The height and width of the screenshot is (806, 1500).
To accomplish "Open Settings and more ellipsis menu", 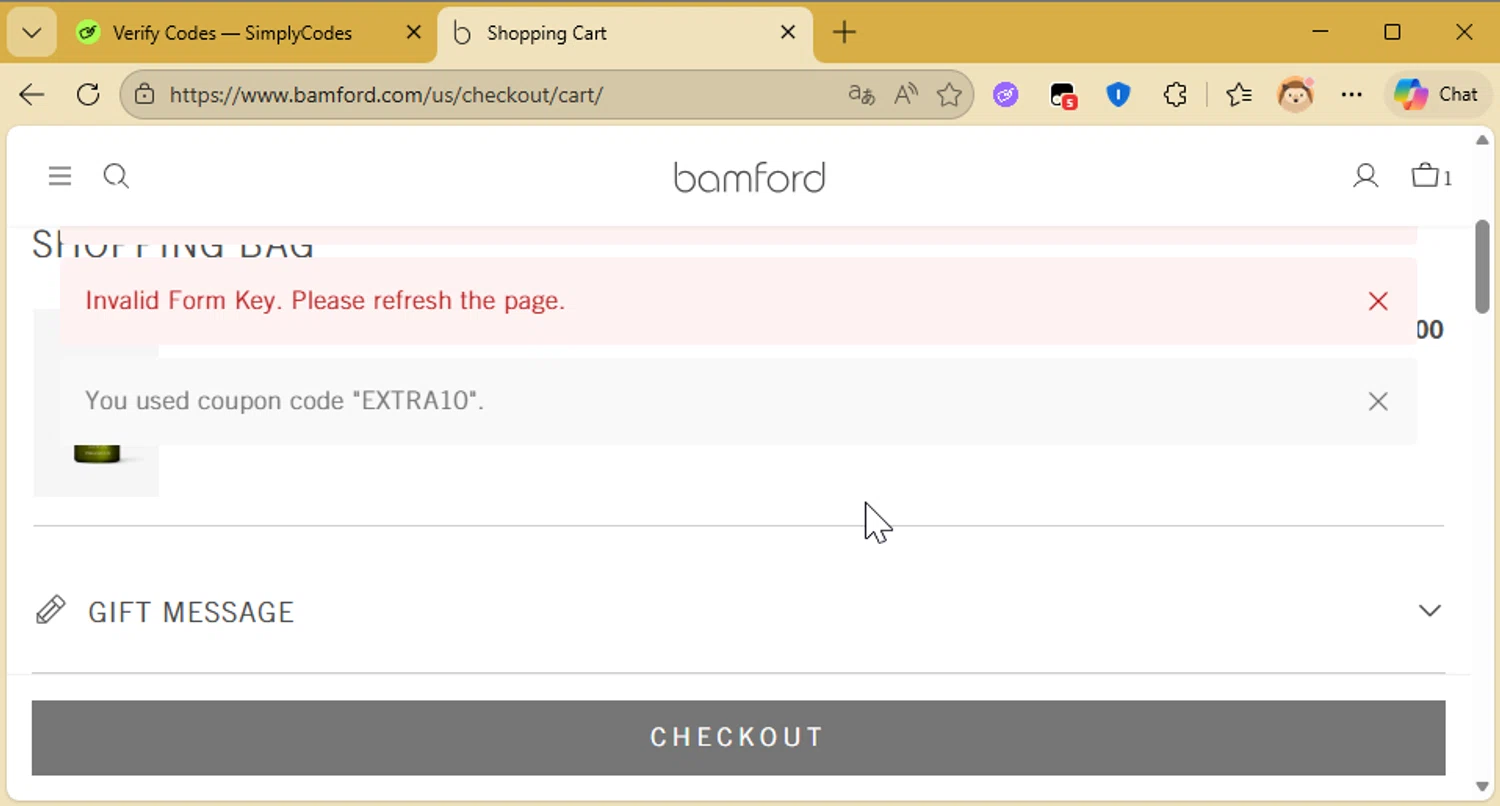I will pyautogui.click(x=1352, y=95).
